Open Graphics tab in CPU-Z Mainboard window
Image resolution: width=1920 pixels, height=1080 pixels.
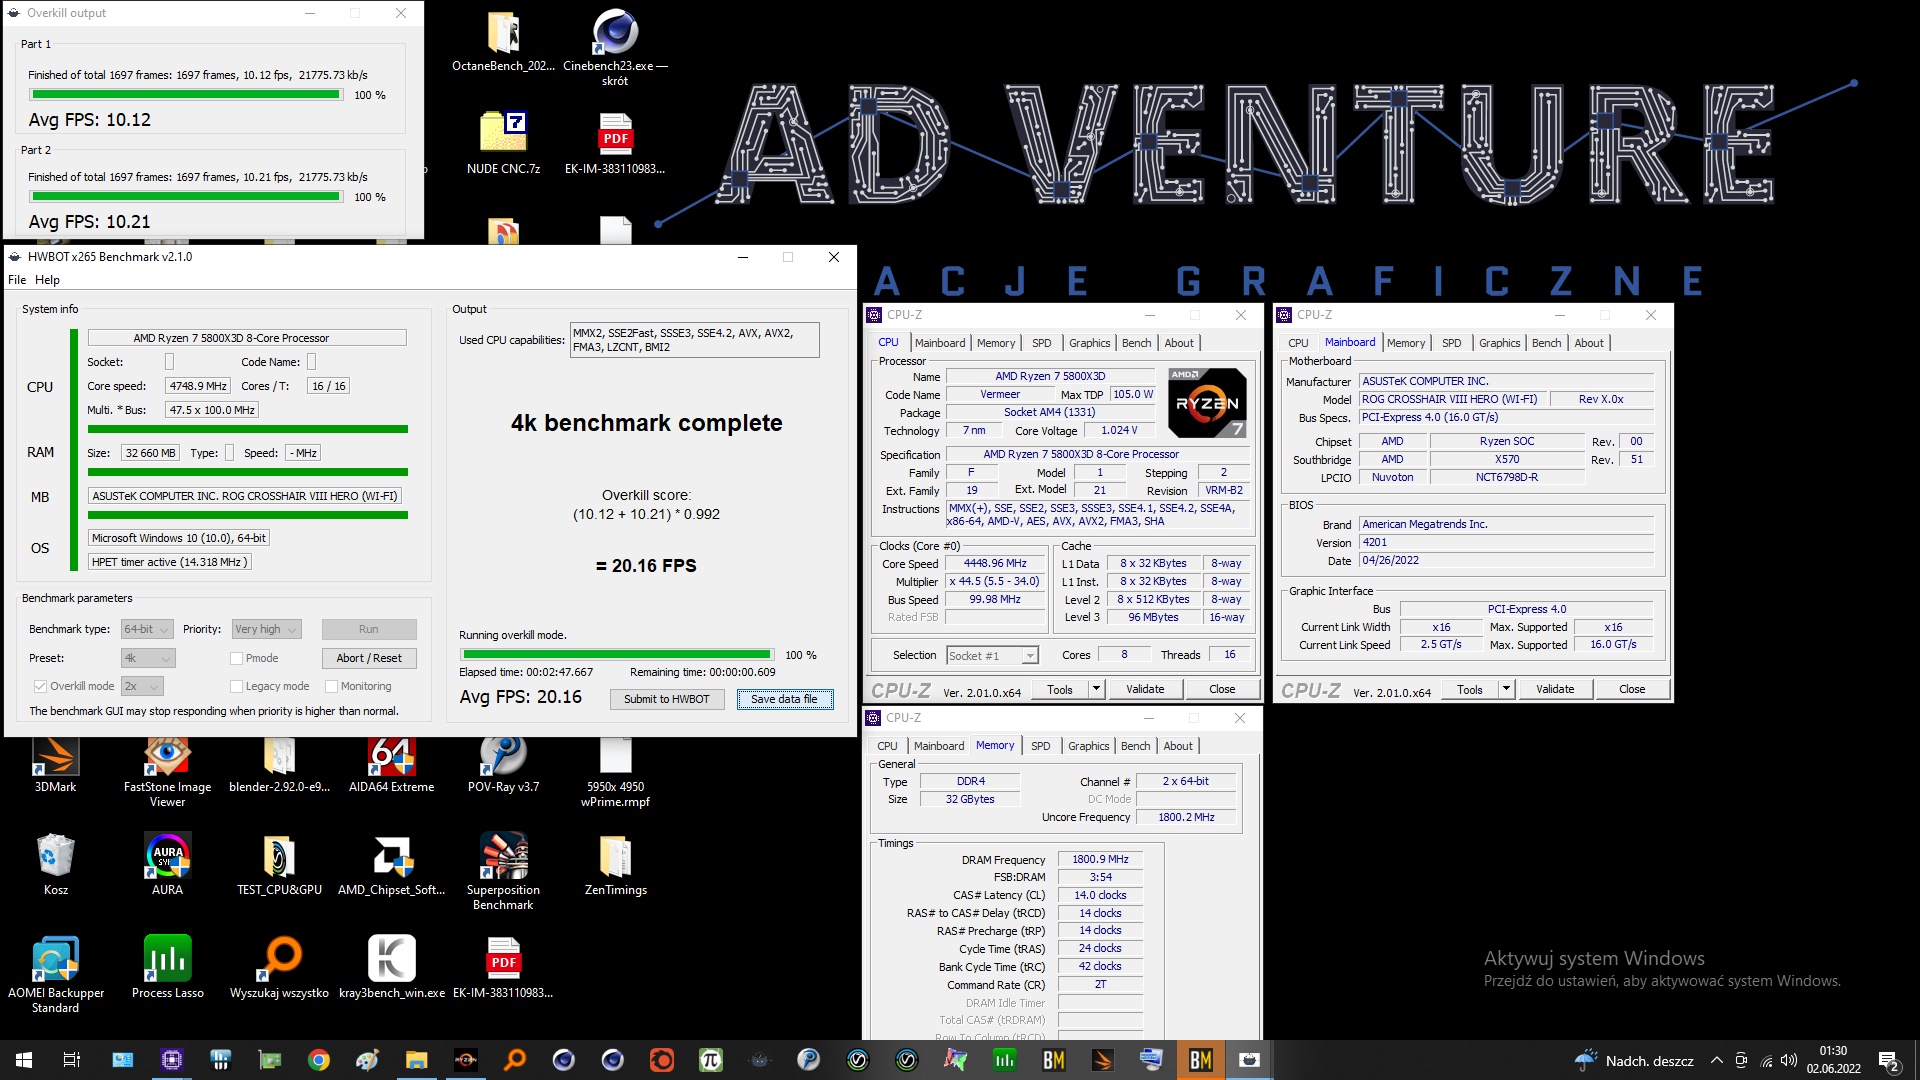1499,343
